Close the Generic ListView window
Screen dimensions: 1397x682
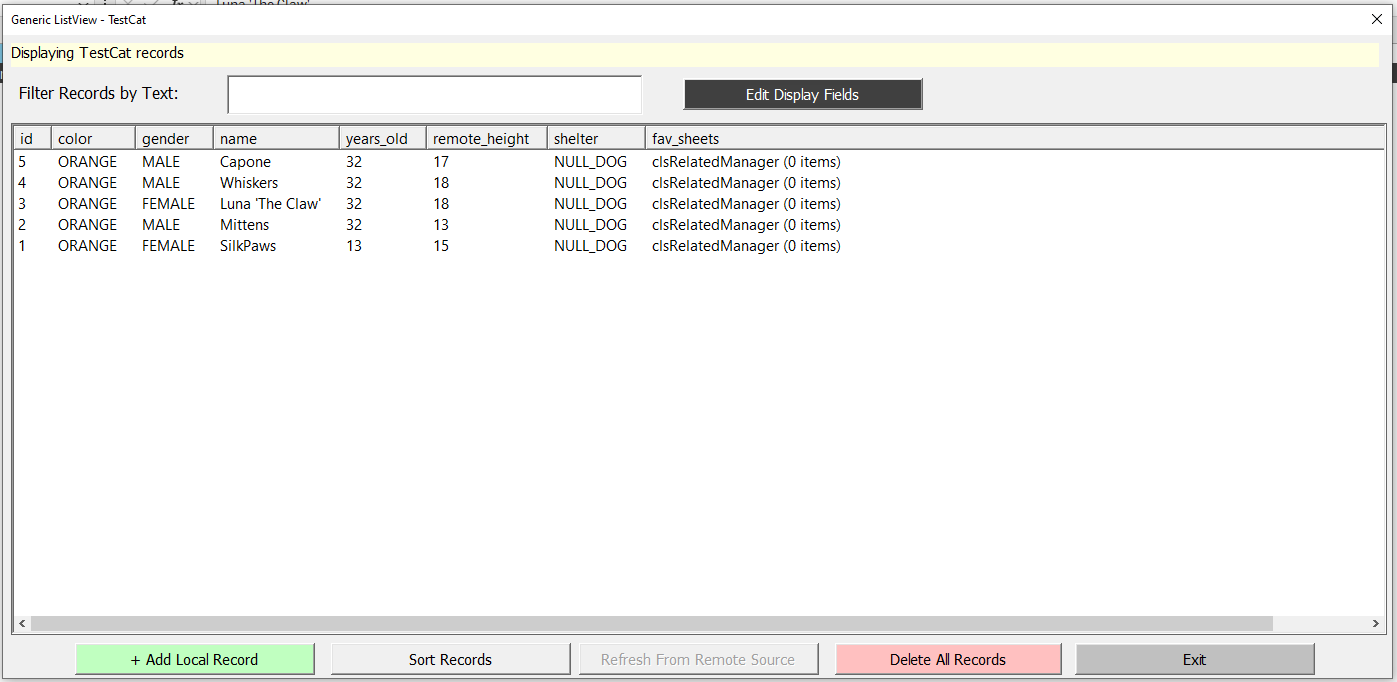click(x=1376, y=19)
